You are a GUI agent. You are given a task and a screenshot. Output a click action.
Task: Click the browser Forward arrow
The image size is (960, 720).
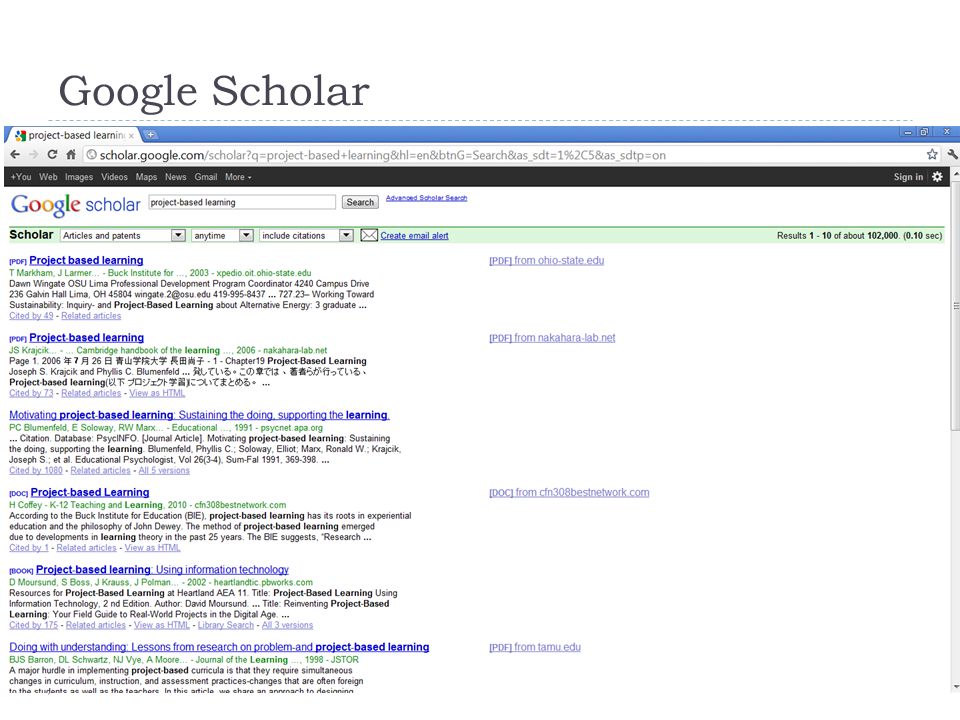pos(33,155)
